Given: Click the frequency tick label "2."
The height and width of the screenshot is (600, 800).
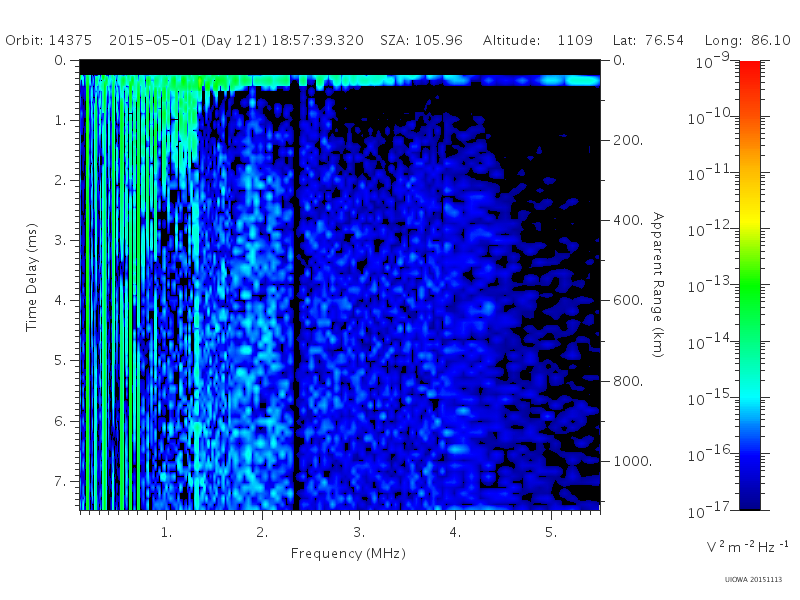Looking at the screenshot, I should click(262, 532).
